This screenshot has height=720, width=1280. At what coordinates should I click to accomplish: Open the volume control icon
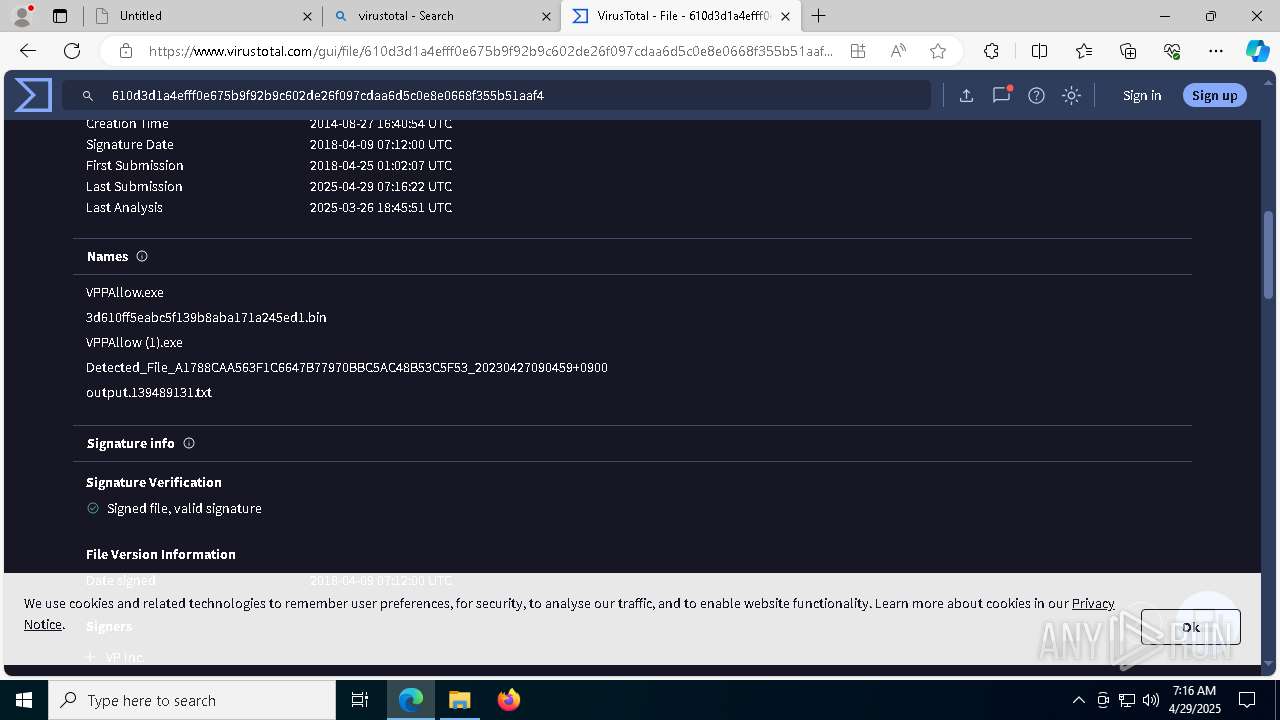[1151, 700]
